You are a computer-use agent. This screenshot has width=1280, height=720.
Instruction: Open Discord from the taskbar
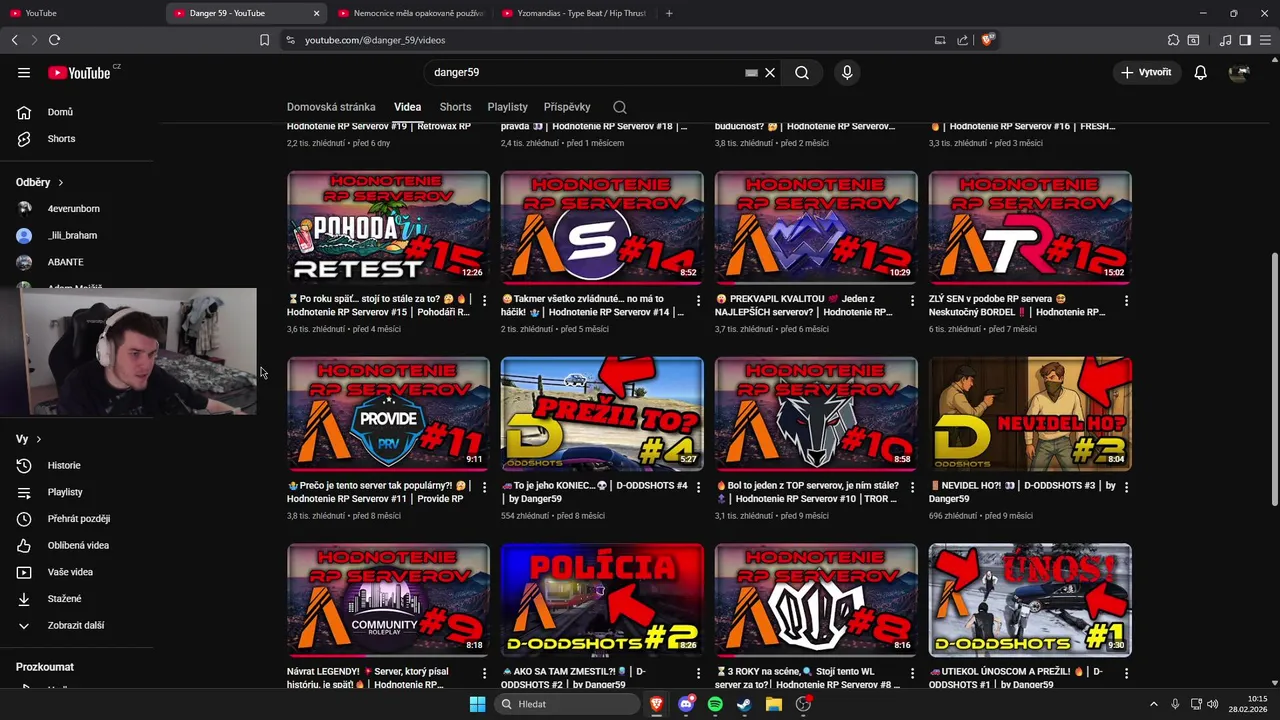686,704
